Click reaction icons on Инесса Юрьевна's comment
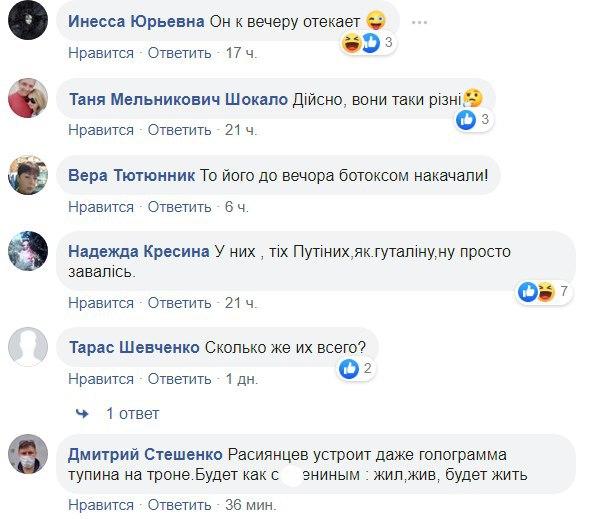 361,42
